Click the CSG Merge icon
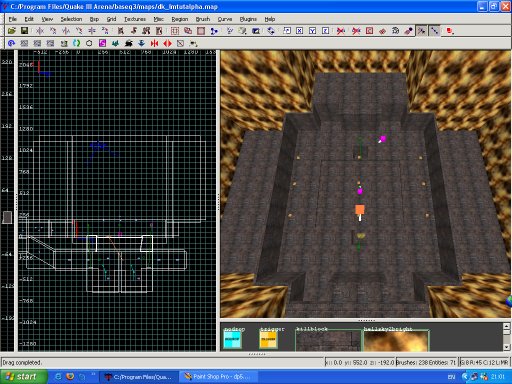The image size is (512, 384). point(188,31)
